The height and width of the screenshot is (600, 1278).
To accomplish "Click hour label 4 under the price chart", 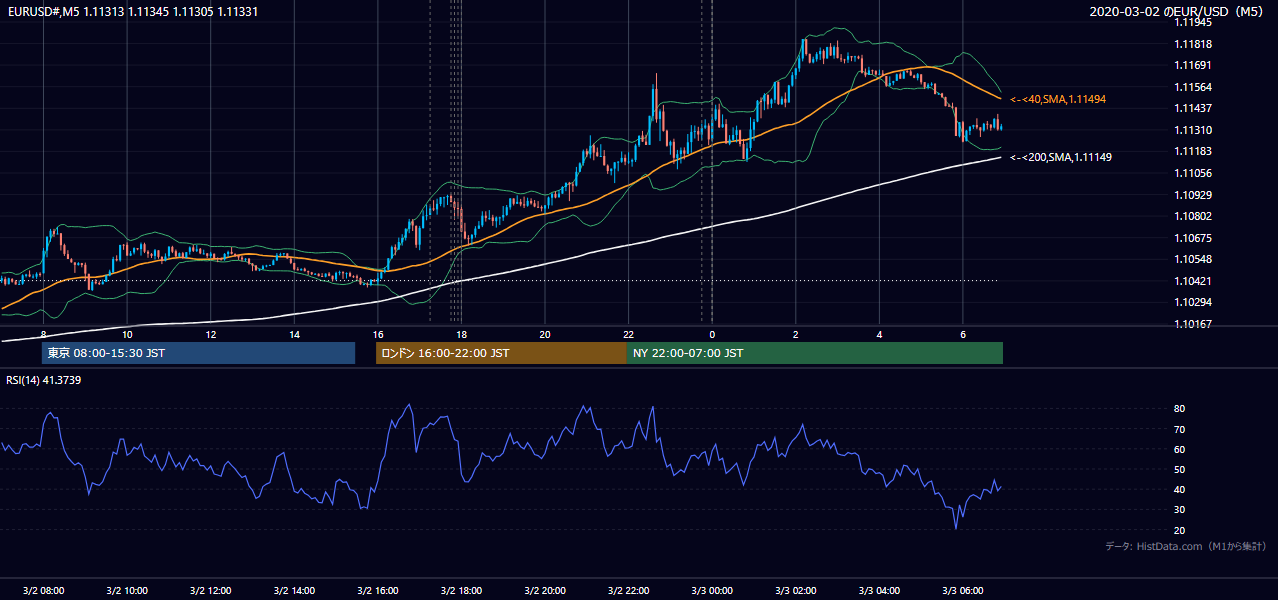I will click(x=879, y=334).
